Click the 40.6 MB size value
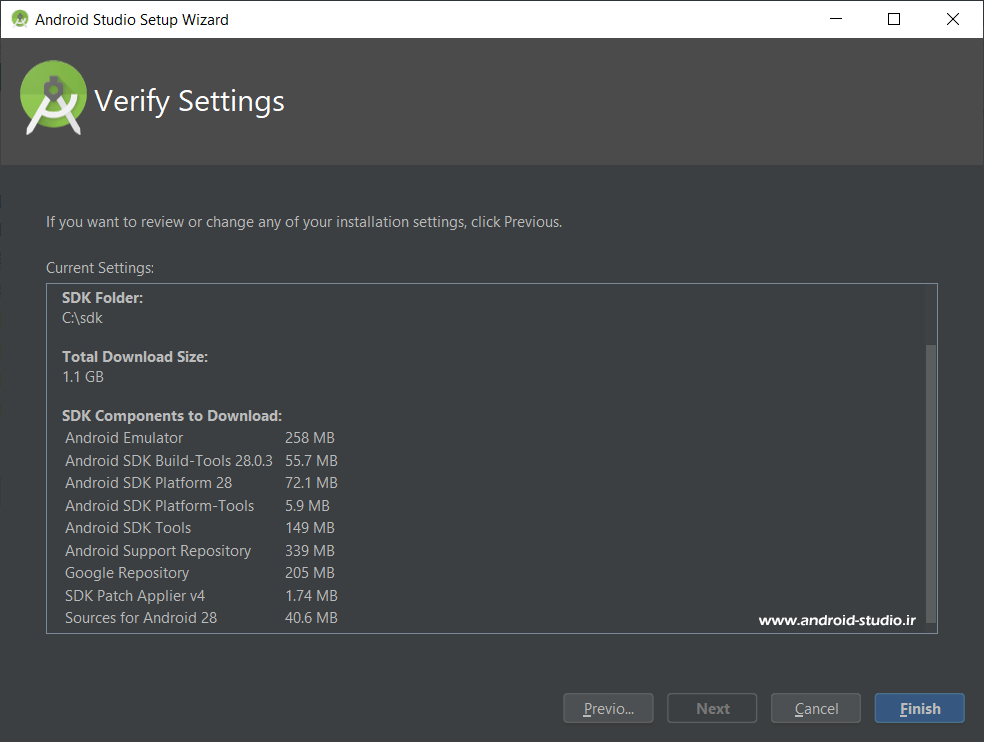This screenshot has height=742, width=984. pyautogui.click(x=311, y=618)
